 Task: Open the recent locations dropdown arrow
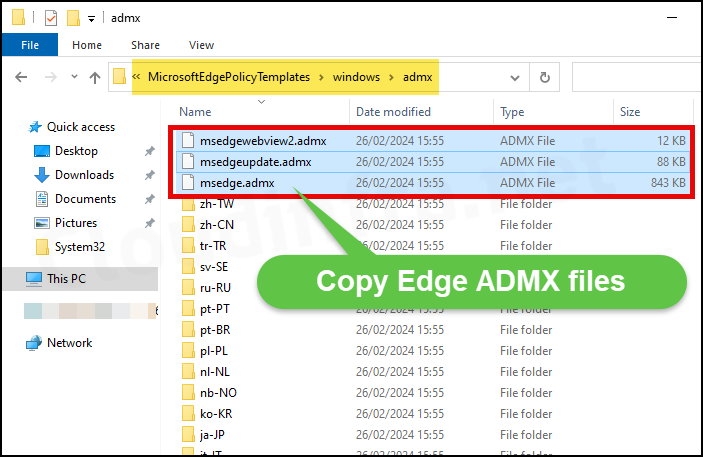pos(74,77)
